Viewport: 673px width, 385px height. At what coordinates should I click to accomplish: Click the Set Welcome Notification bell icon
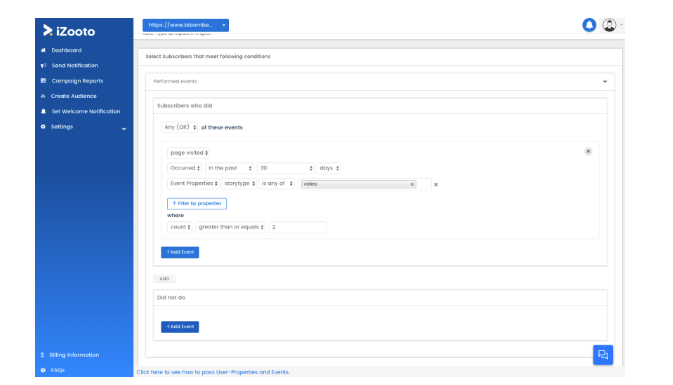43,111
